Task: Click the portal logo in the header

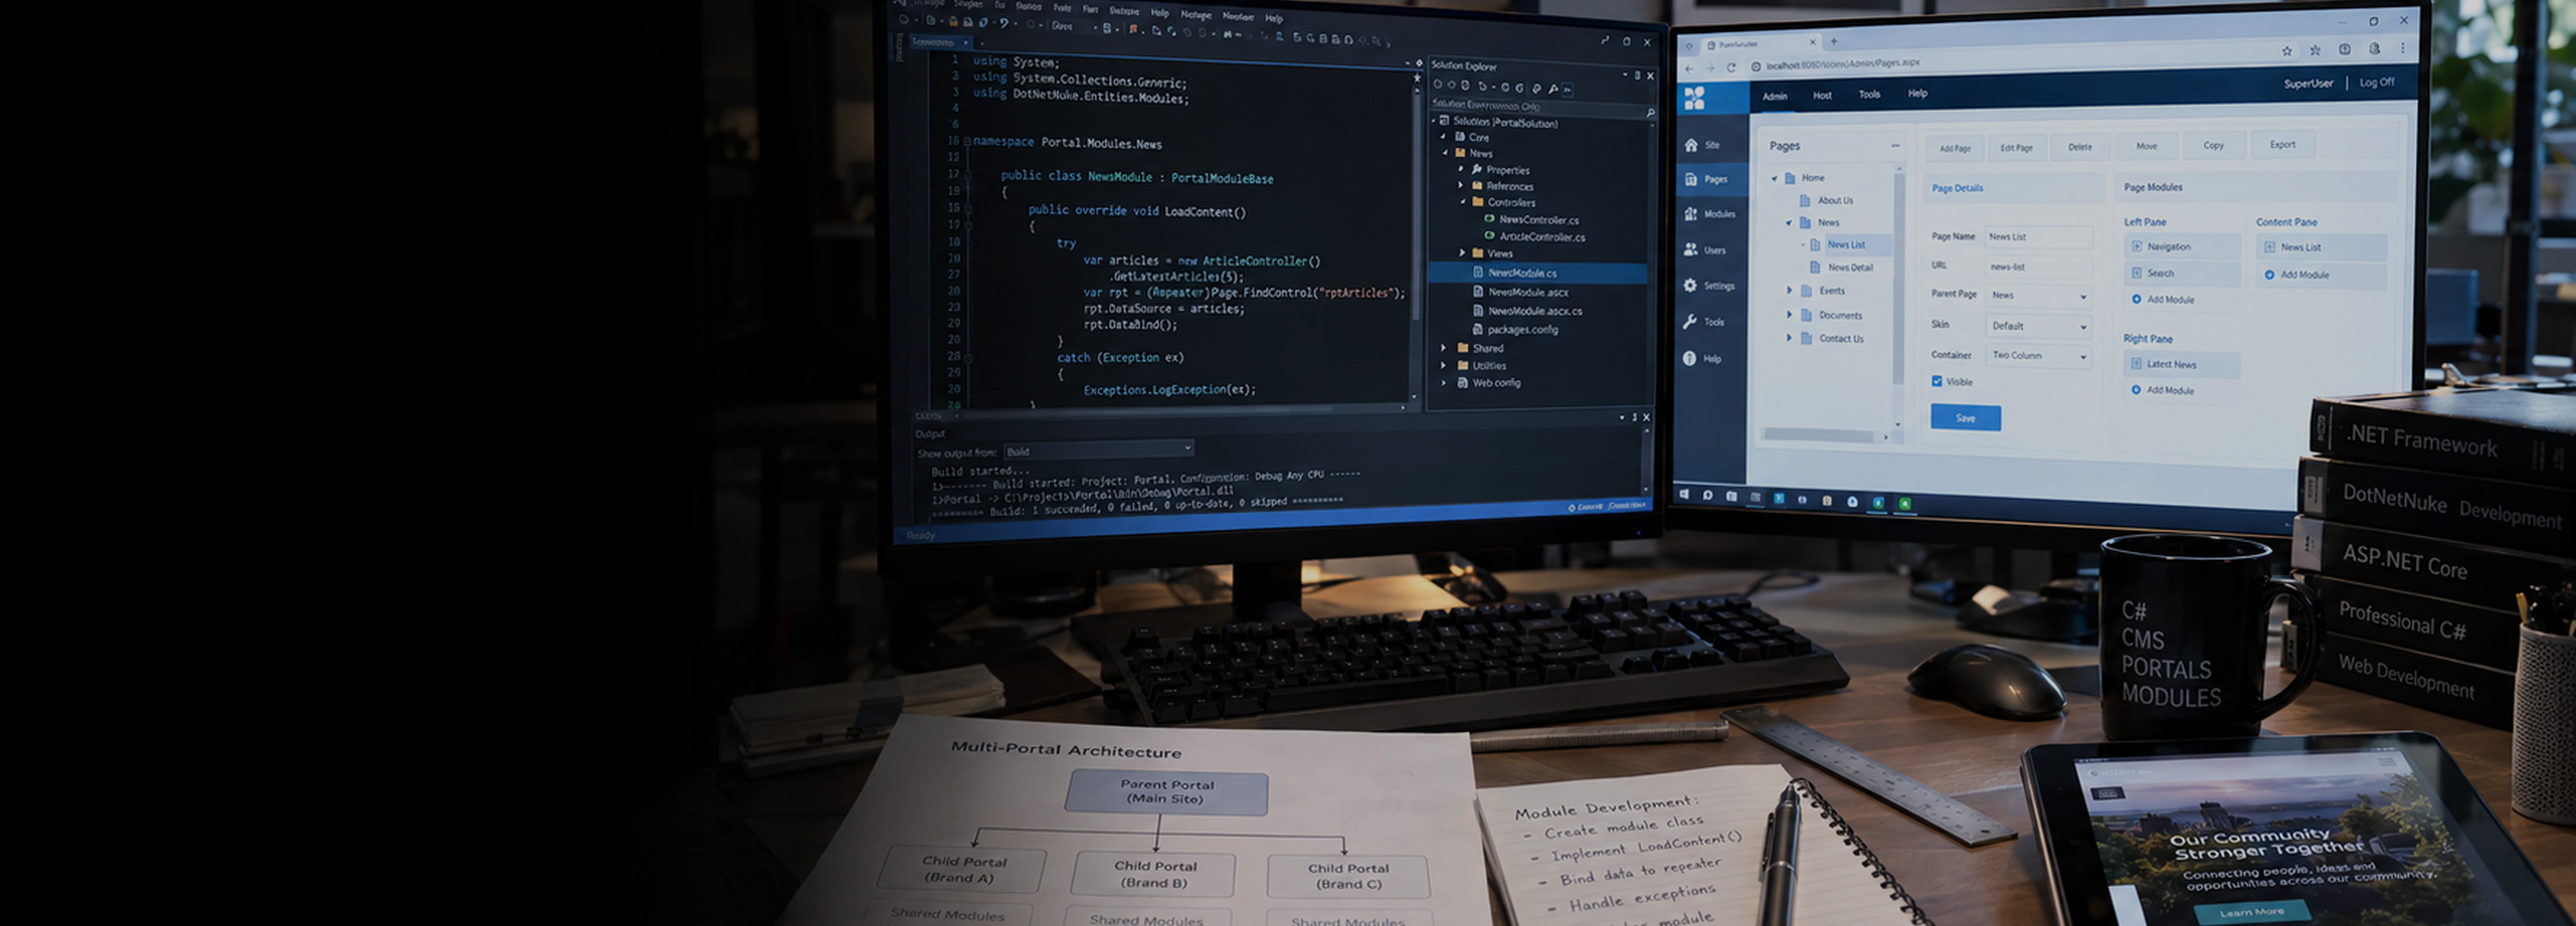Action: (1694, 98)
